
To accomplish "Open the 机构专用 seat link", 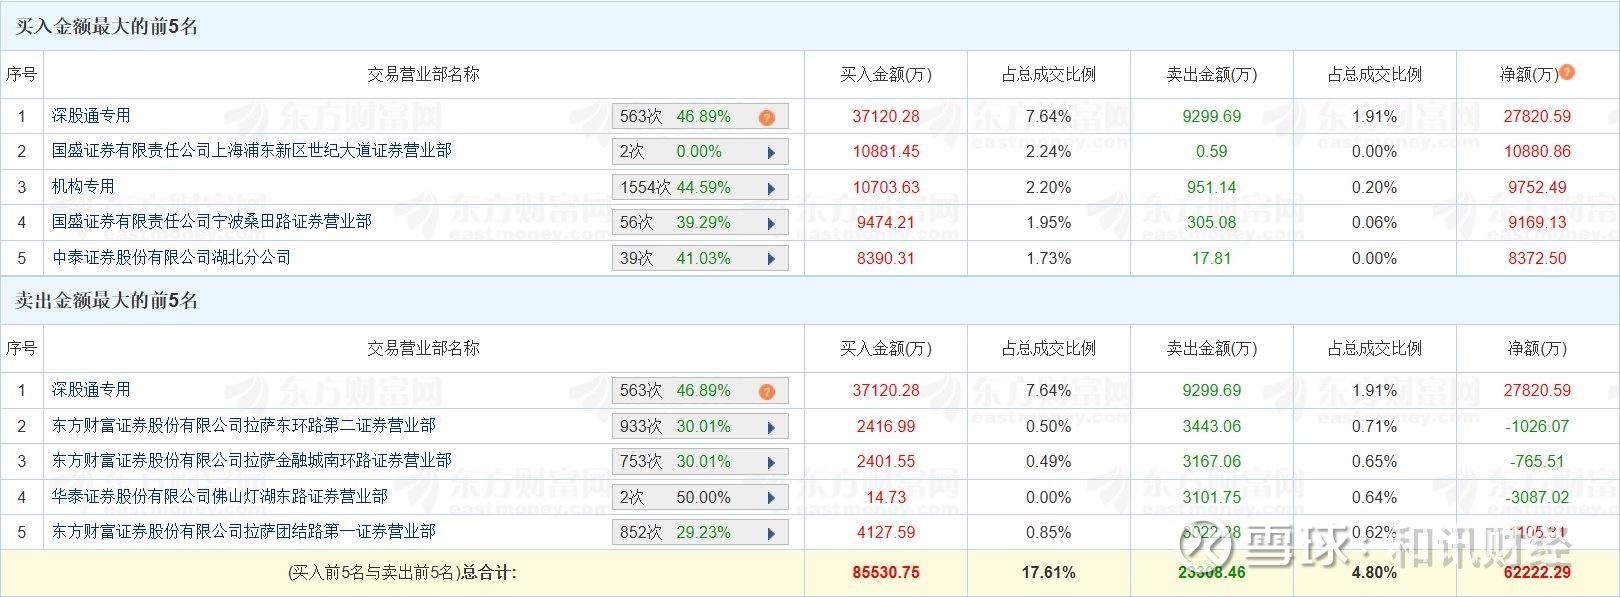I will (x=83, y=187).
